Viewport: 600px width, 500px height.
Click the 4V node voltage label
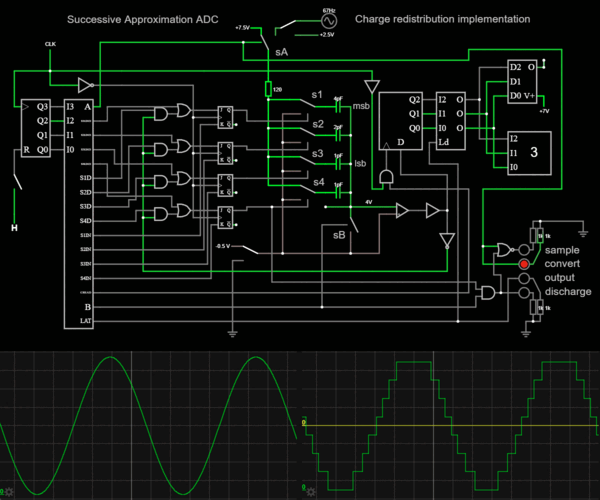point(368,202)
